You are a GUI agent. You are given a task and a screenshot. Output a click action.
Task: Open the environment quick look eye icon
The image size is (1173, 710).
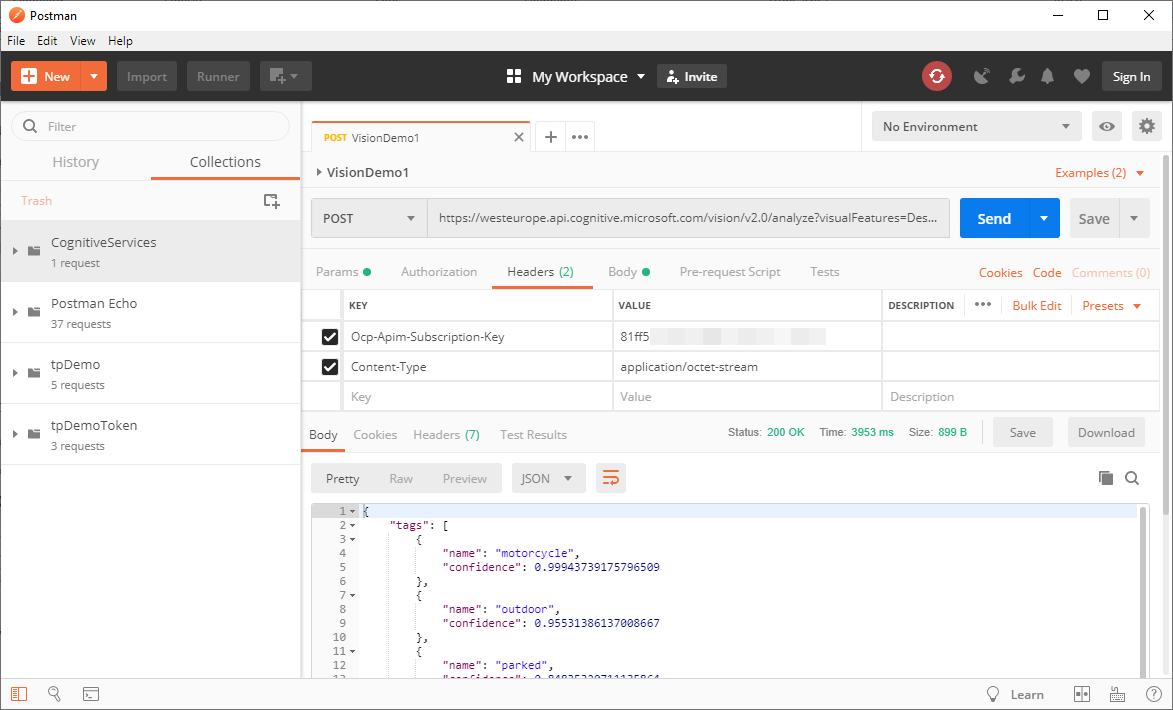tap(1107, 127)
